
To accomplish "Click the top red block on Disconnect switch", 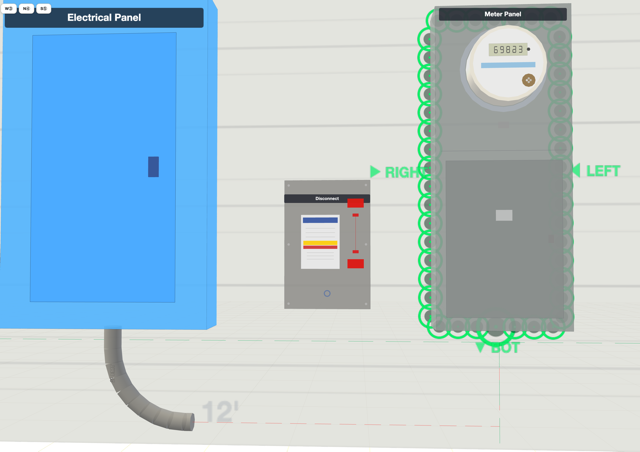I will 356,203.
